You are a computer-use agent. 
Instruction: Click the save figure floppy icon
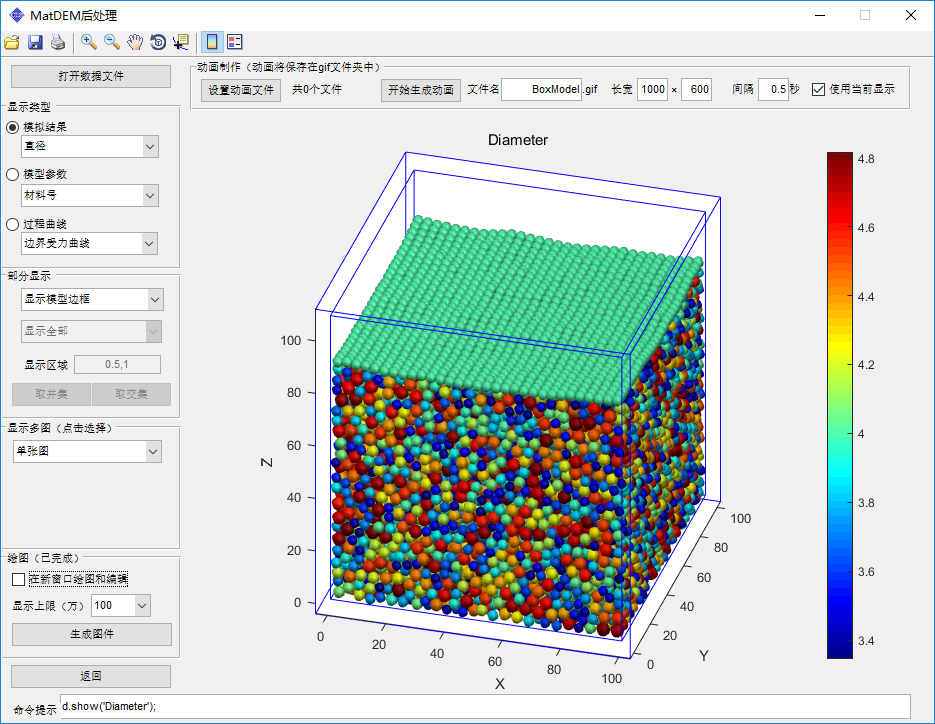[35, 42]
